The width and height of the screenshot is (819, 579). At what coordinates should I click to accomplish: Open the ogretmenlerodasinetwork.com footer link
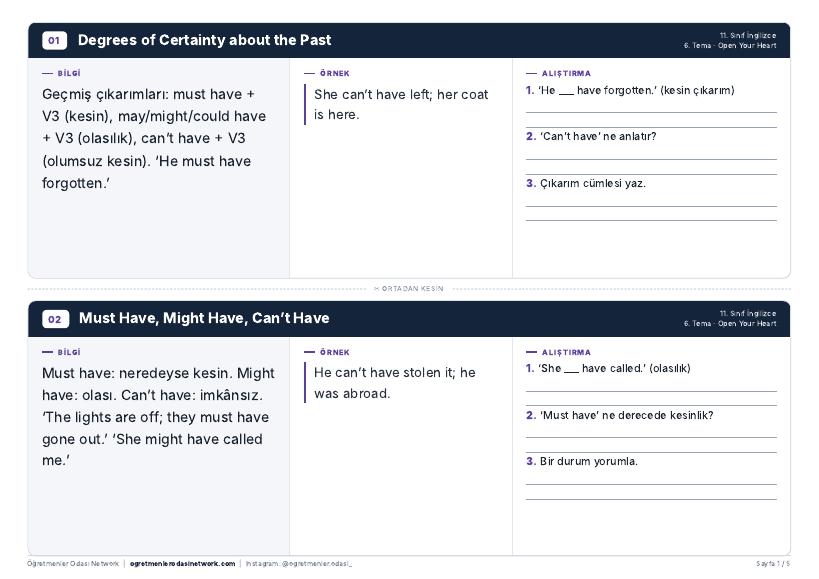coord(182,563)
